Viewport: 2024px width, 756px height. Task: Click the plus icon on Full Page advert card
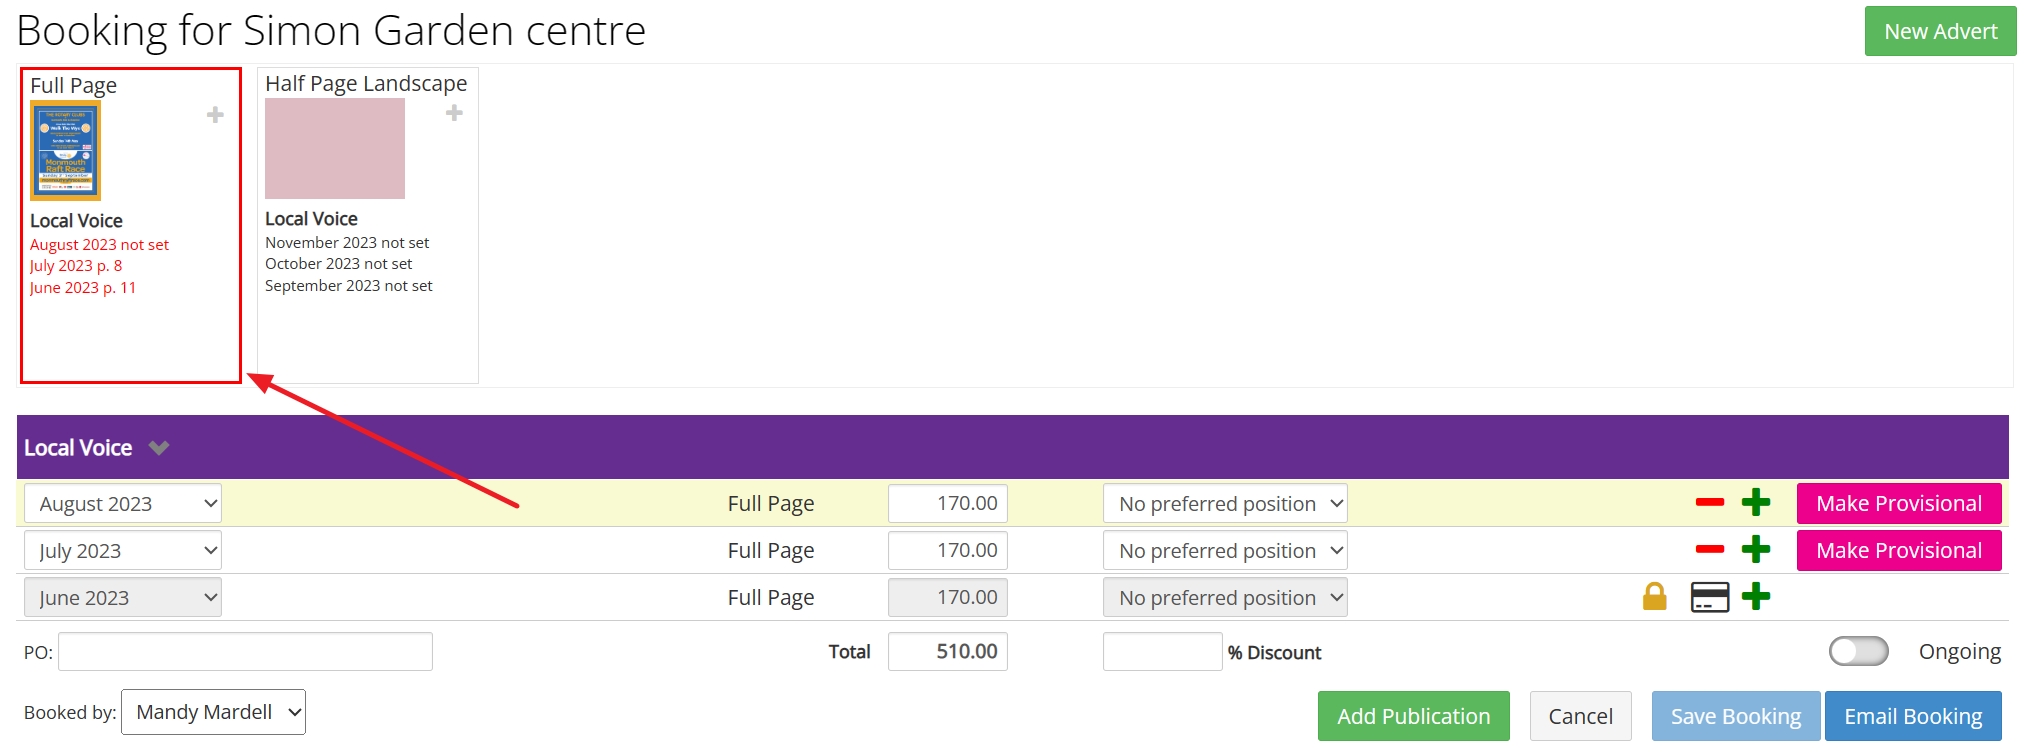[215, 115]
